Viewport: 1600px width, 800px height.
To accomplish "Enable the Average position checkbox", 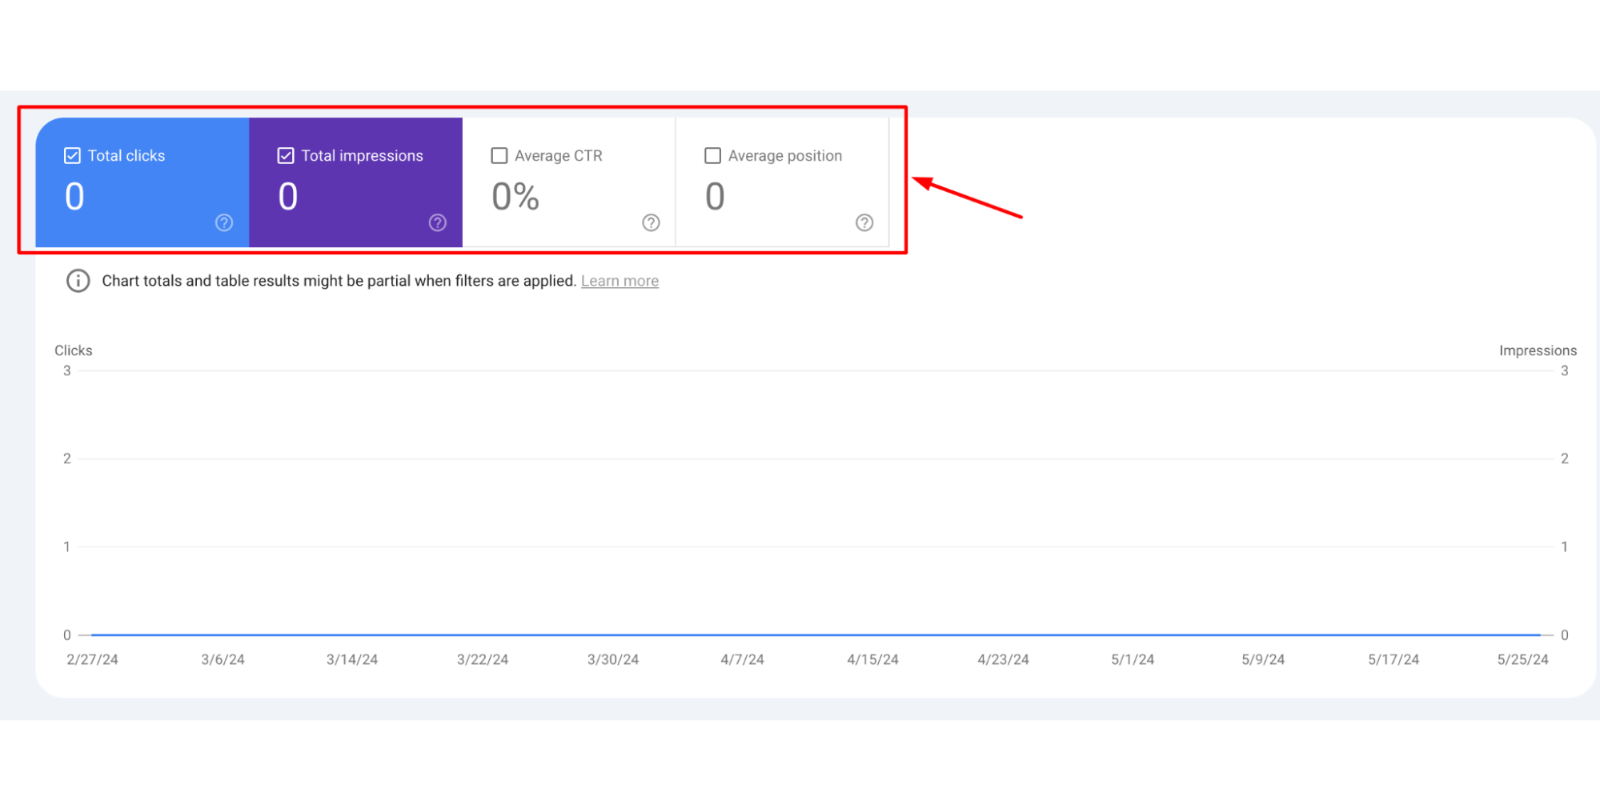I will click(x=713, y=156).
